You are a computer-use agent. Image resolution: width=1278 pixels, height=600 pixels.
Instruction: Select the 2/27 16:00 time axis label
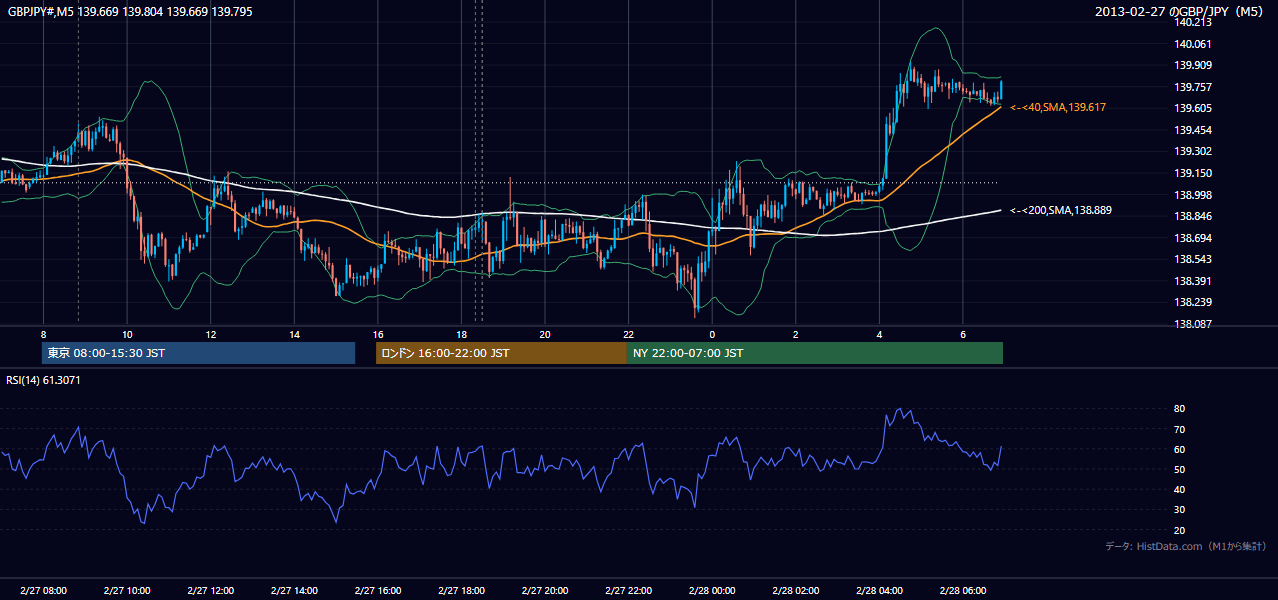[377, 591]
